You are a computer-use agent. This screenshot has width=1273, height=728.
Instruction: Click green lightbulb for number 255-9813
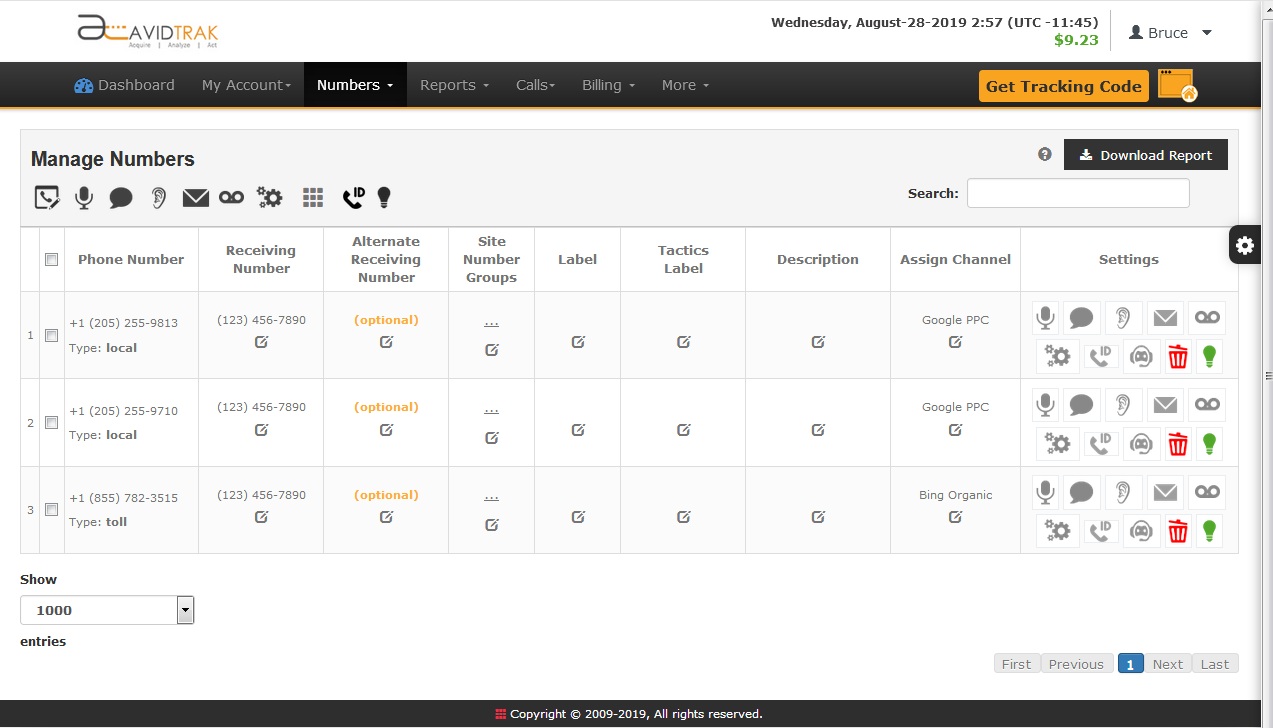point(1210,356)
